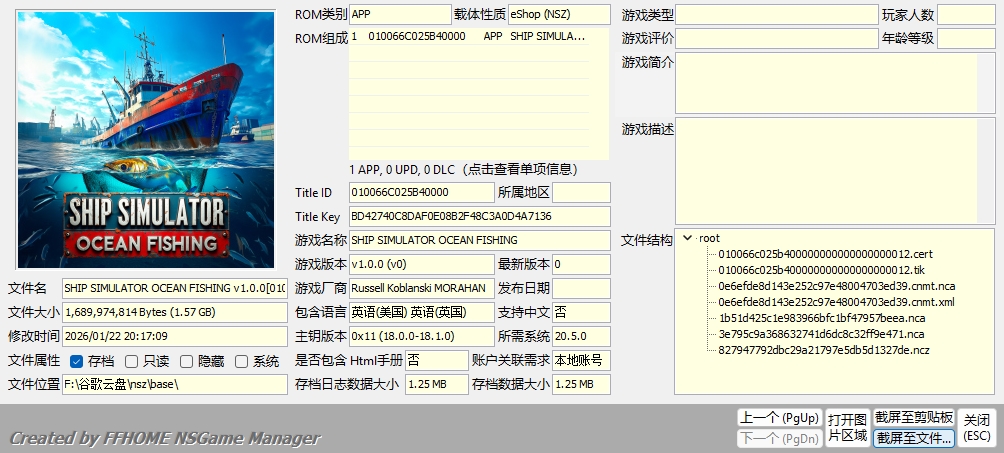Viewport: 1004px width, 453px height.
Task: Click the Title Key text field
Action: [478, 216]
